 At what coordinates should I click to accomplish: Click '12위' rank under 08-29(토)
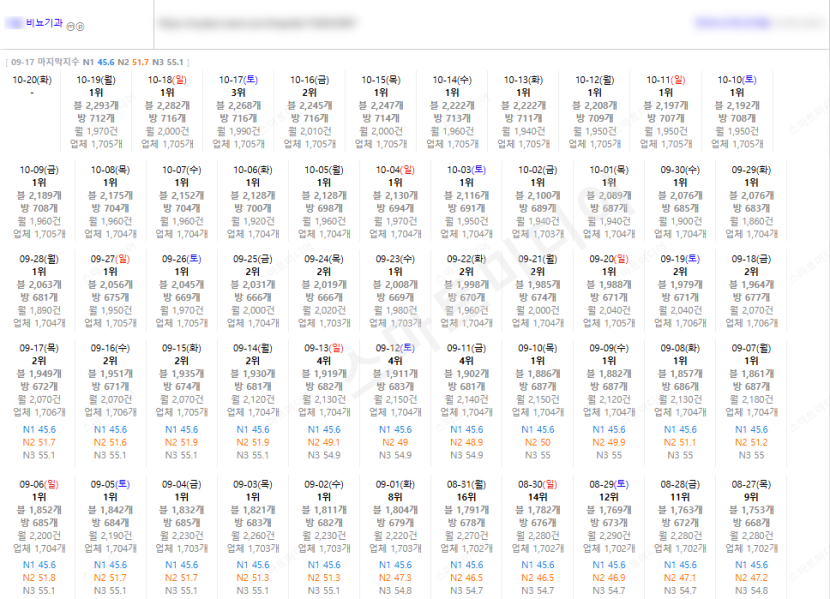(609, 497)
